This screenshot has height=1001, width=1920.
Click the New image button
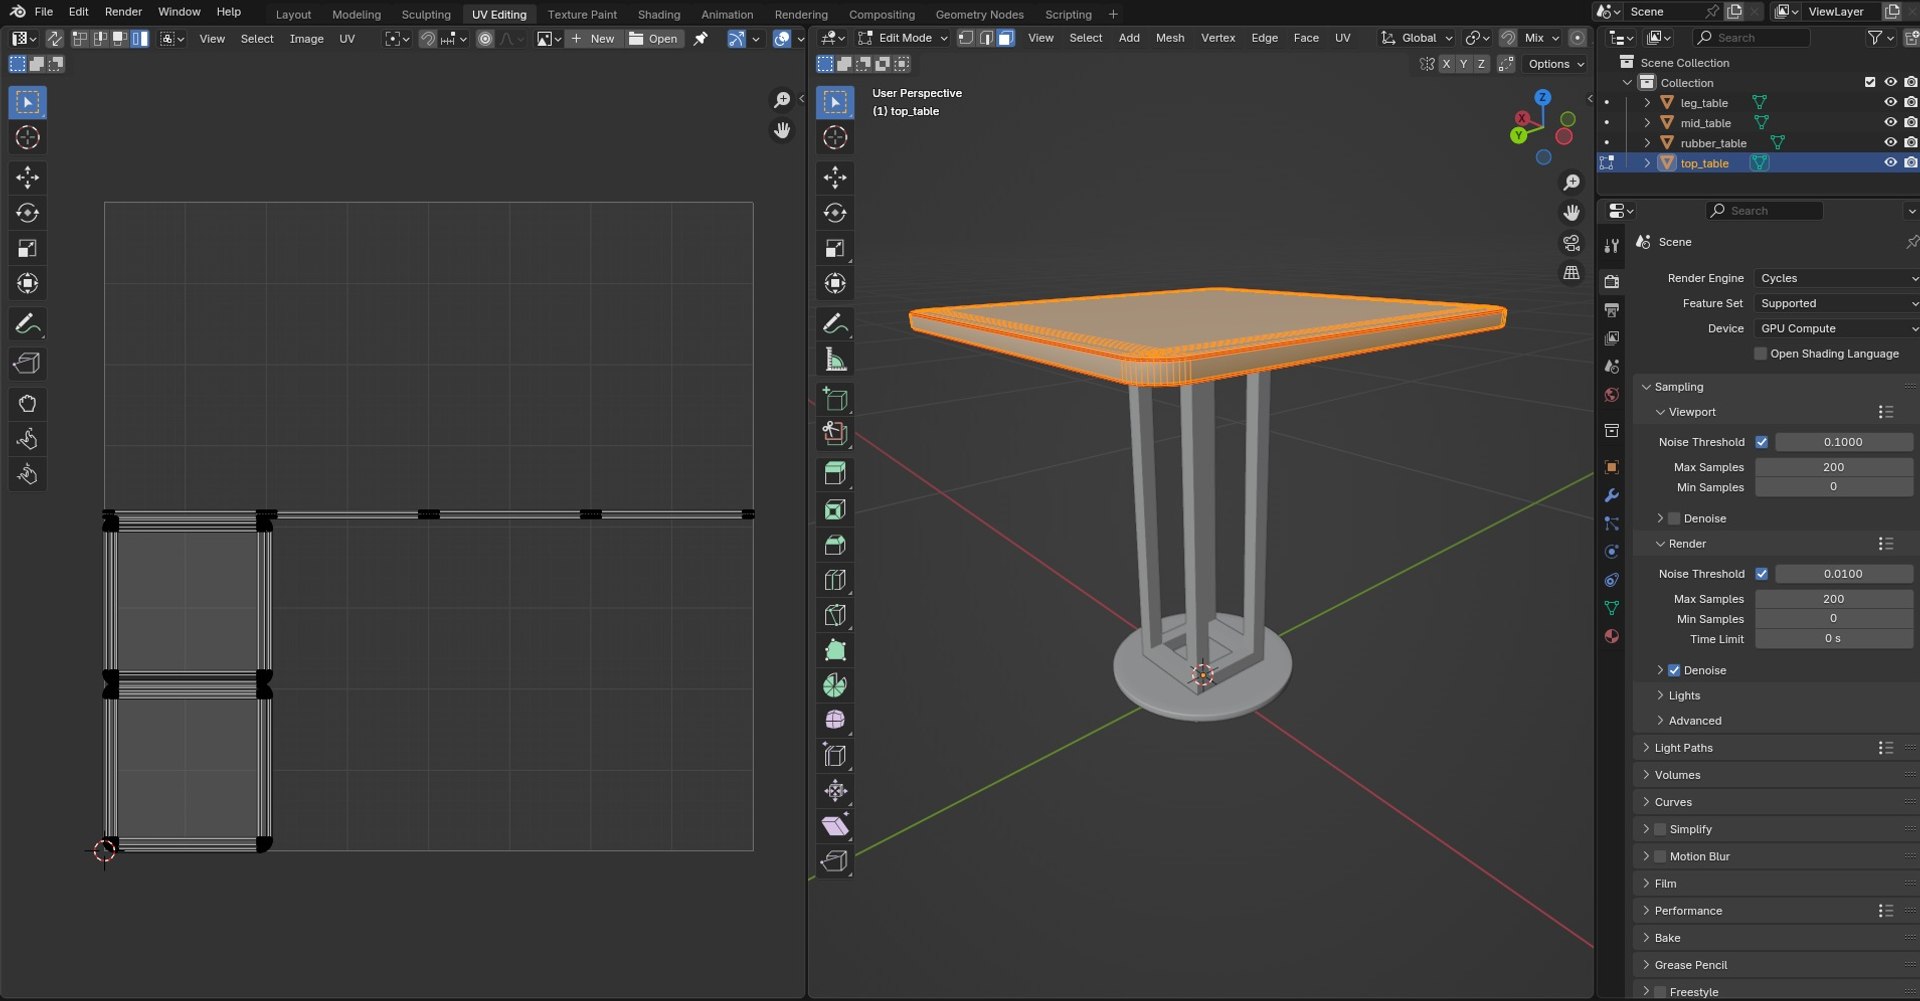tap(593, 39)
